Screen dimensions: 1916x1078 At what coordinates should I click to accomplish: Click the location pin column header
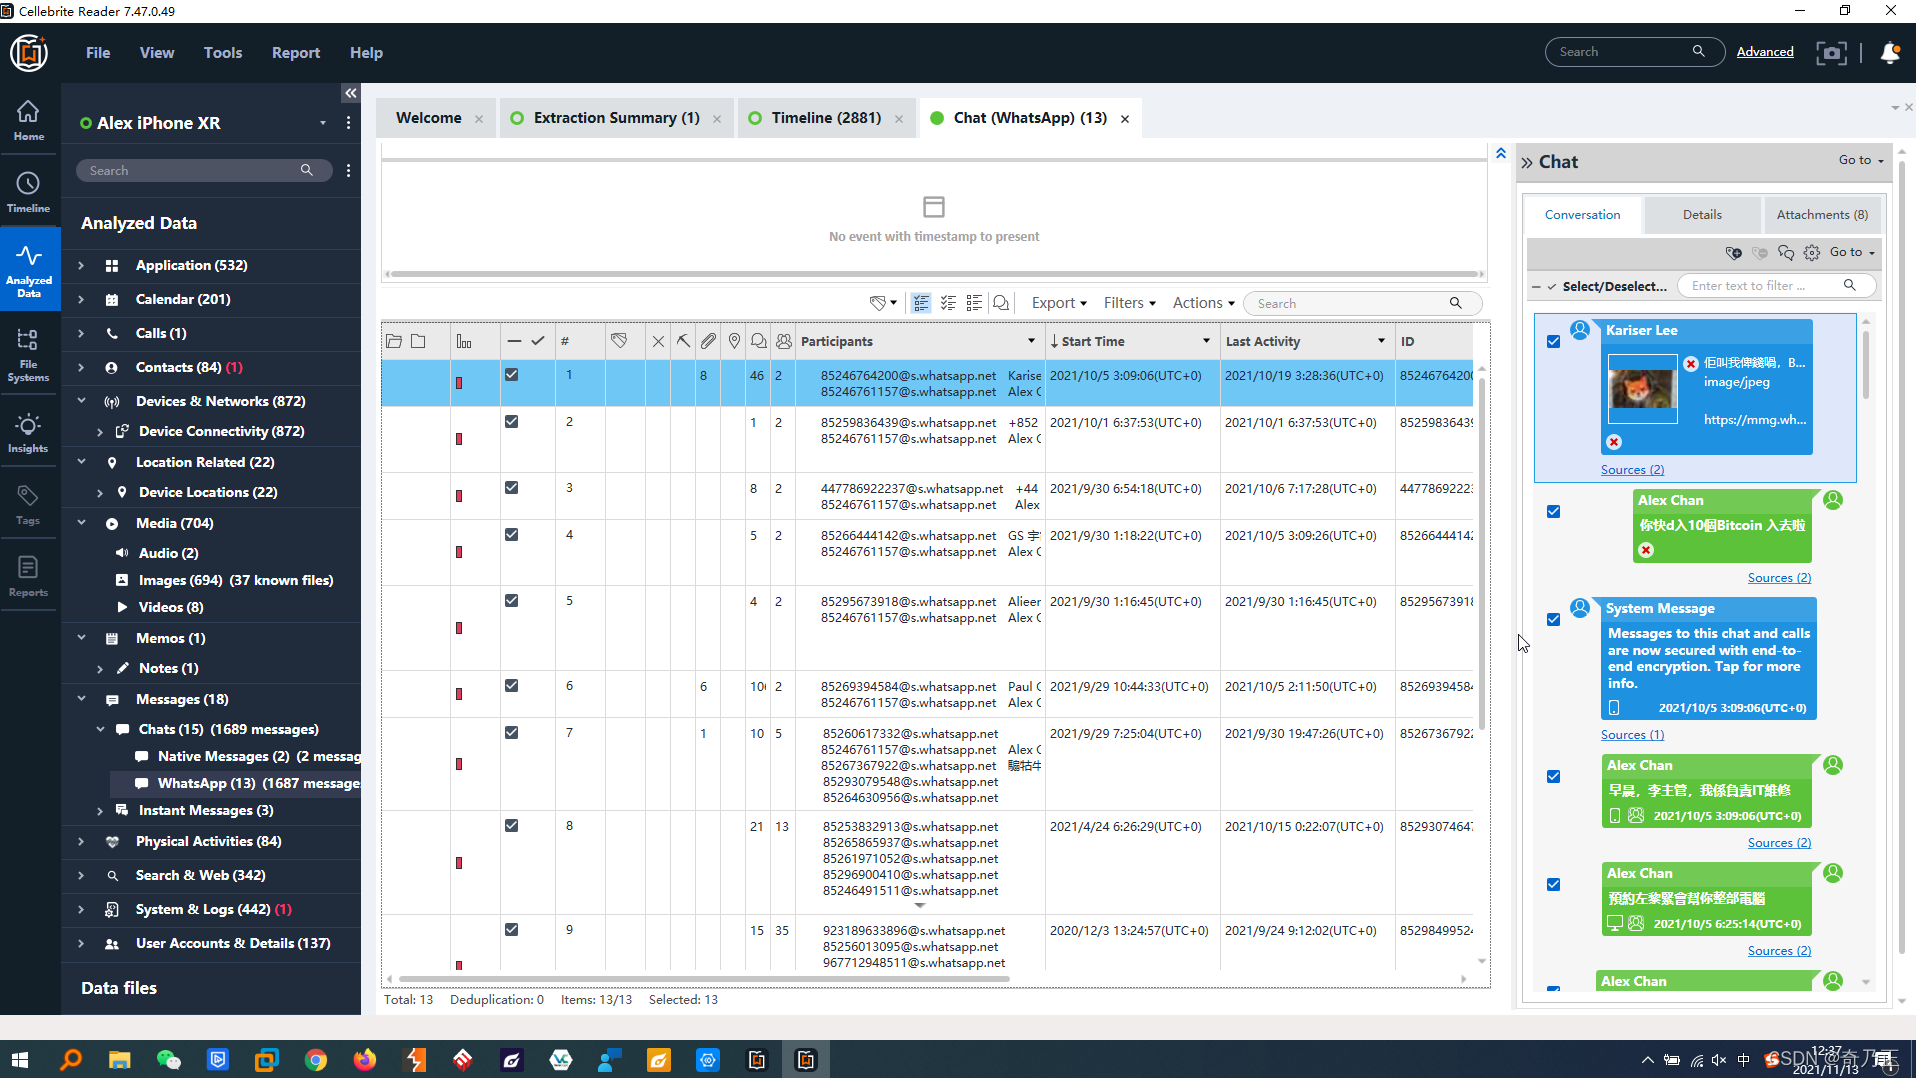pyautogui.click(x=734, y=341)
